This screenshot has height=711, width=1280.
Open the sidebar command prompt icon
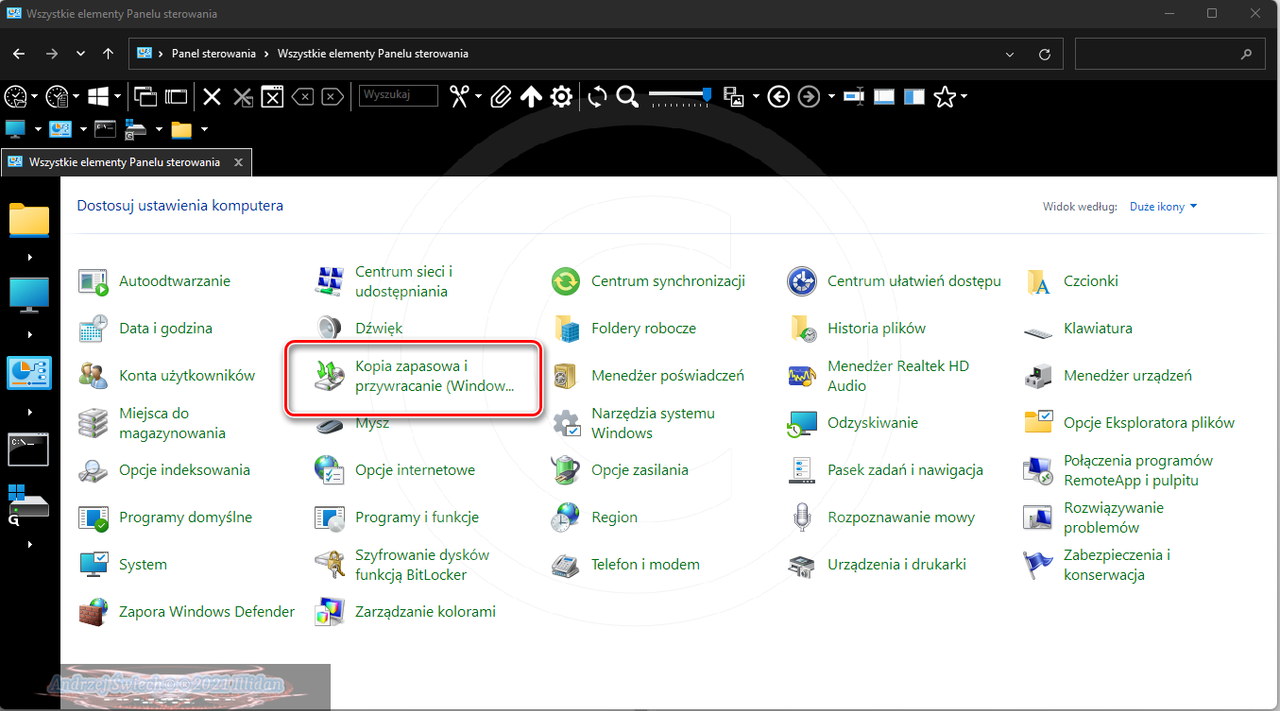(30, 449)
